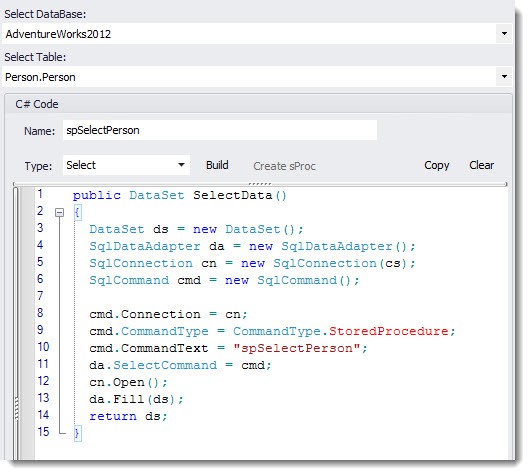Image resolution: width=530 pixels, height=475 pixels.
Task: Click the Create sProc button
Action: click(284, 166)
